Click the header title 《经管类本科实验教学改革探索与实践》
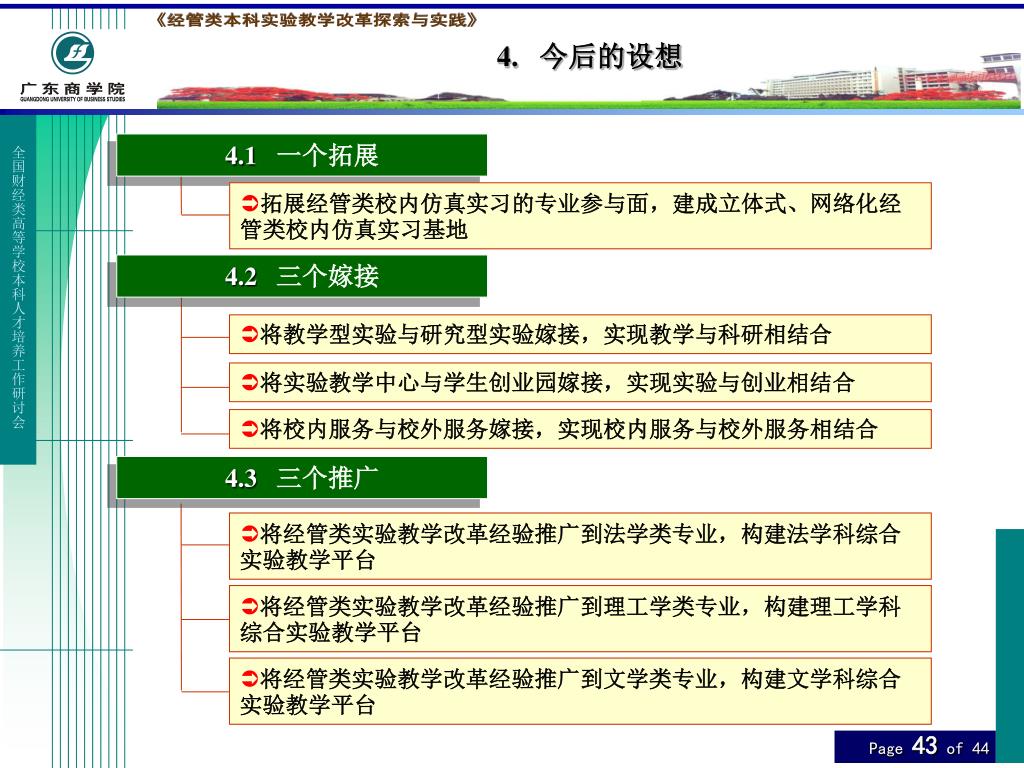The height and width of the screenshot is (768, 1024). pyautogui.click(x=317, y=20)
